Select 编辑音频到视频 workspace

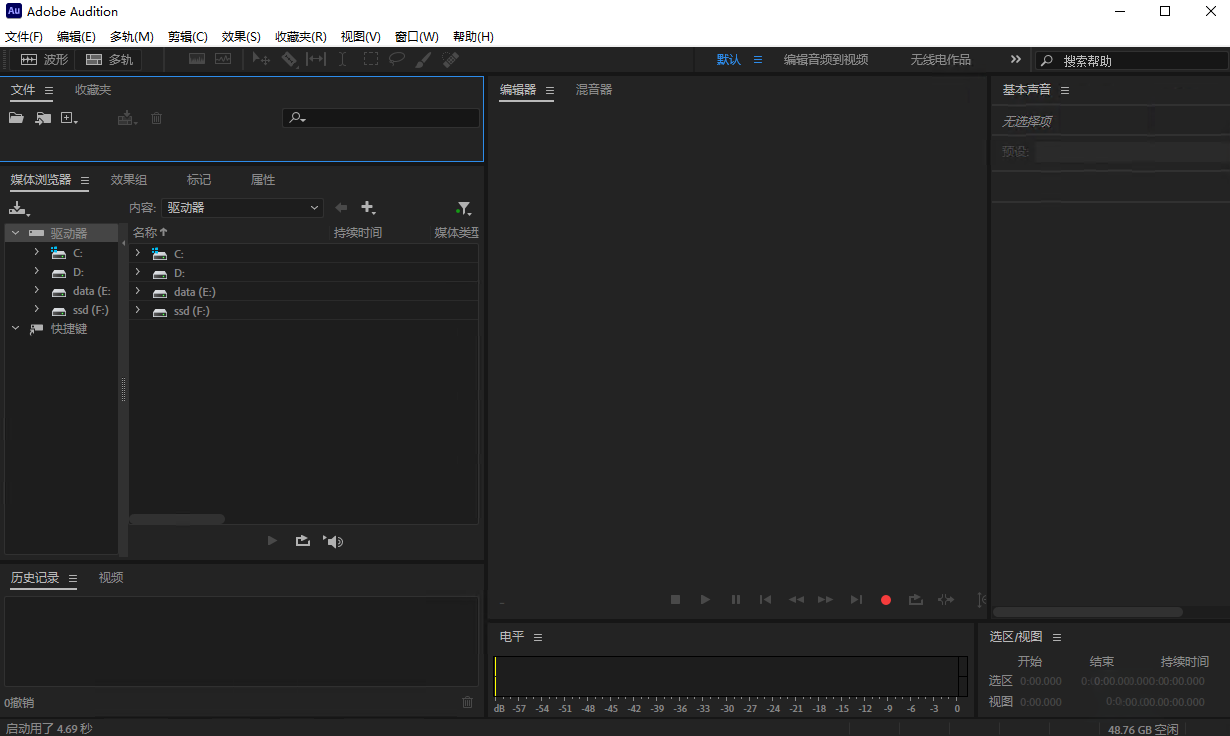point(826,59)
